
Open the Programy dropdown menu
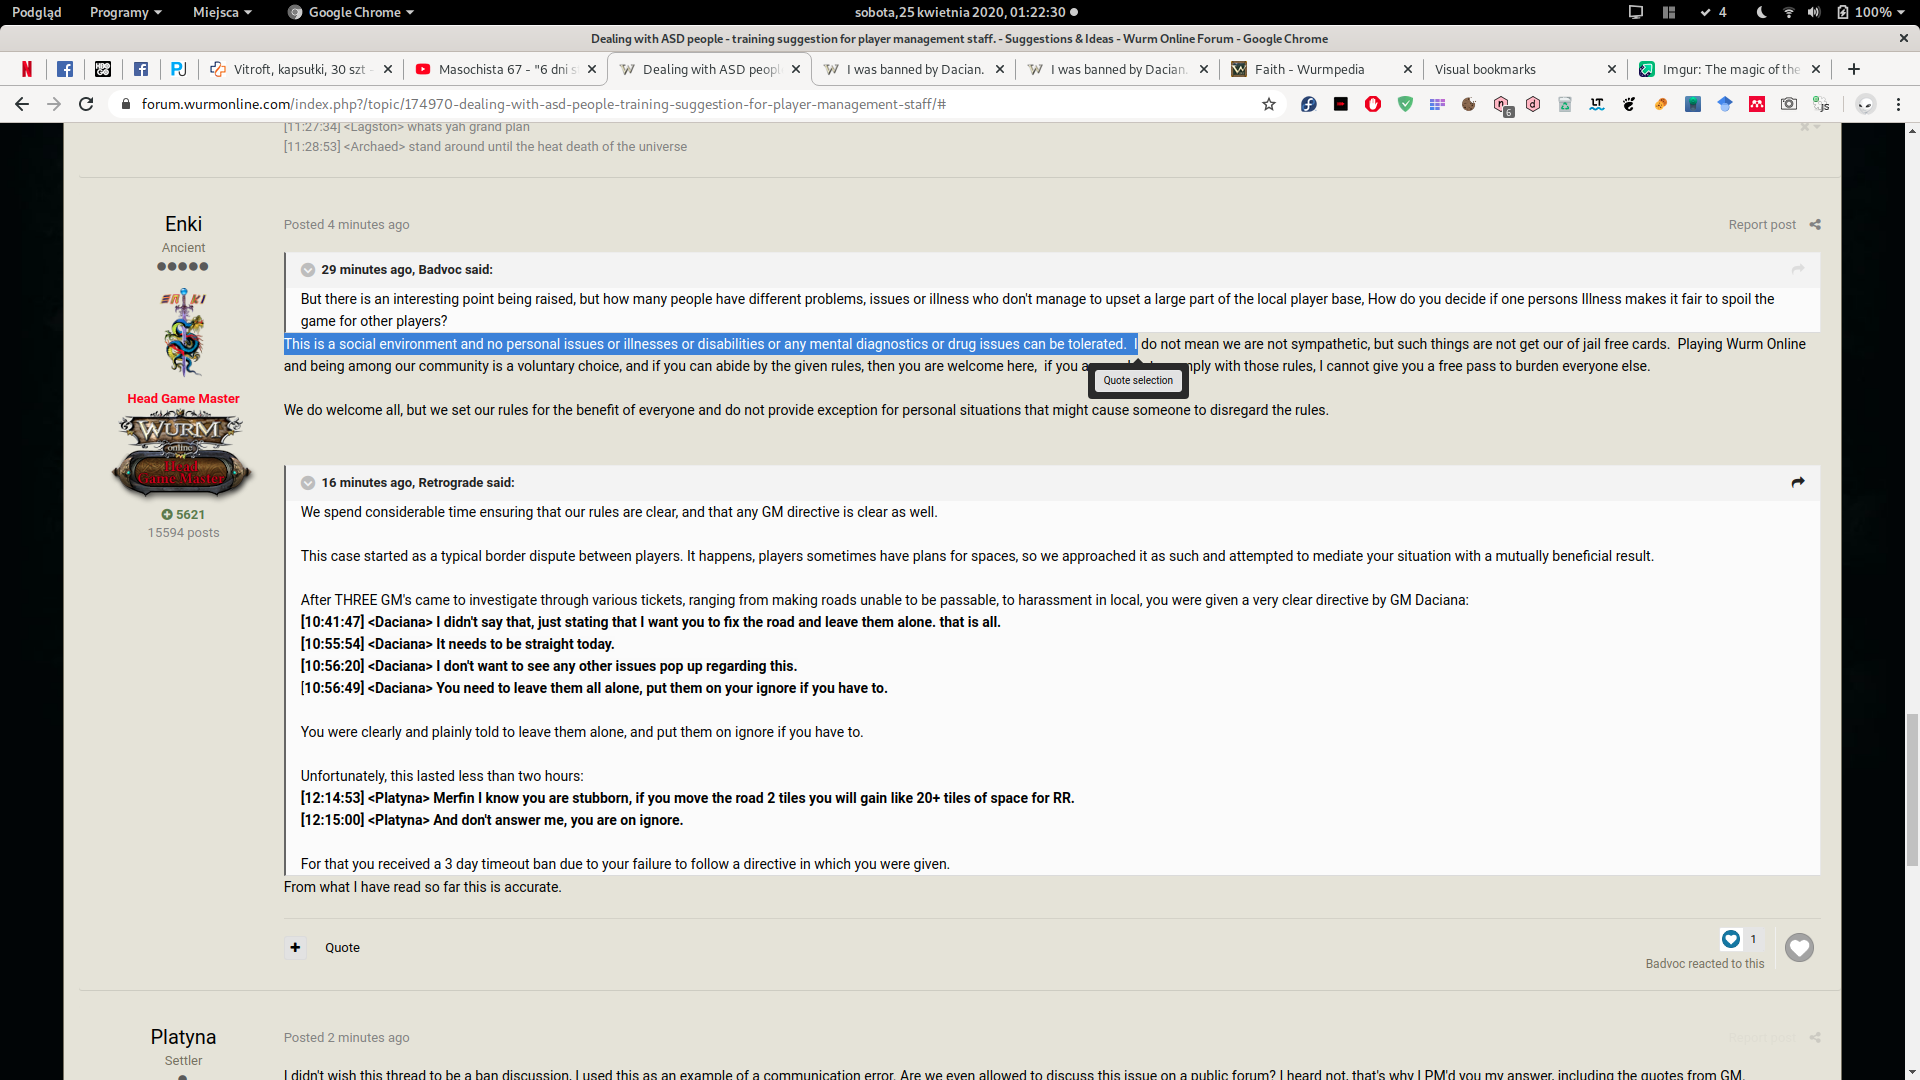(x=125, y=12)
